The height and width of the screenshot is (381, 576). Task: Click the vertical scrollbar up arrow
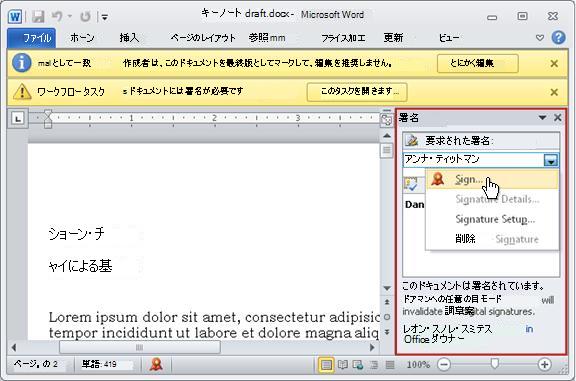tap(387, 136)
